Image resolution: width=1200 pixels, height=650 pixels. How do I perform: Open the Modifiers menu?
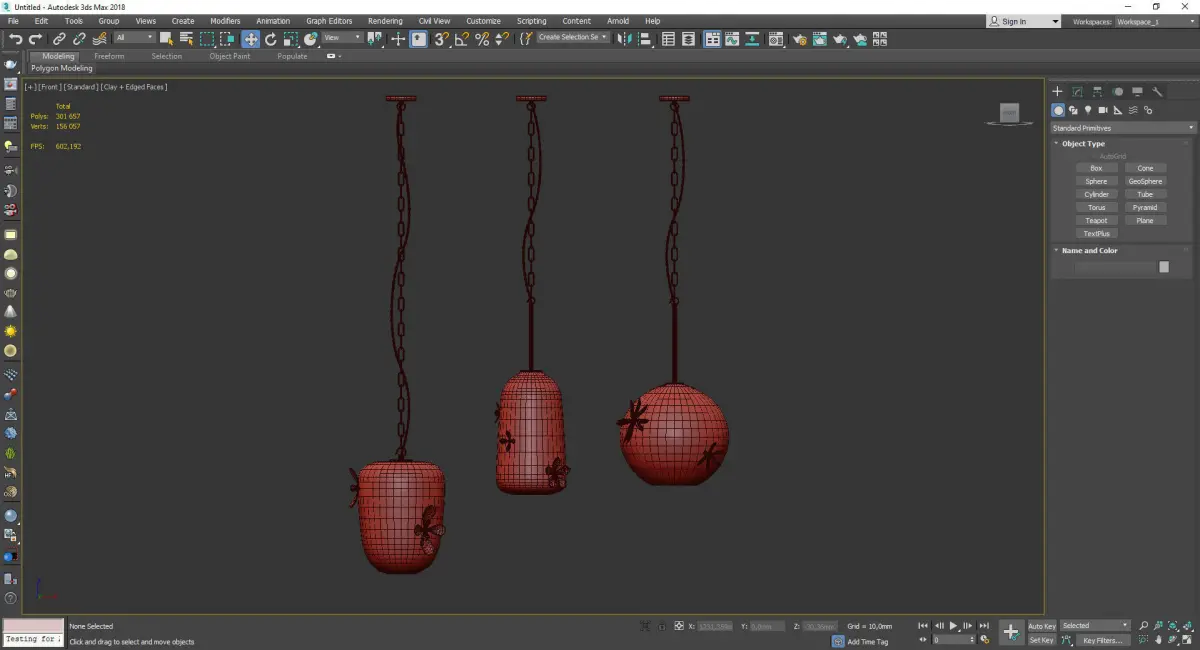(225, 21)
